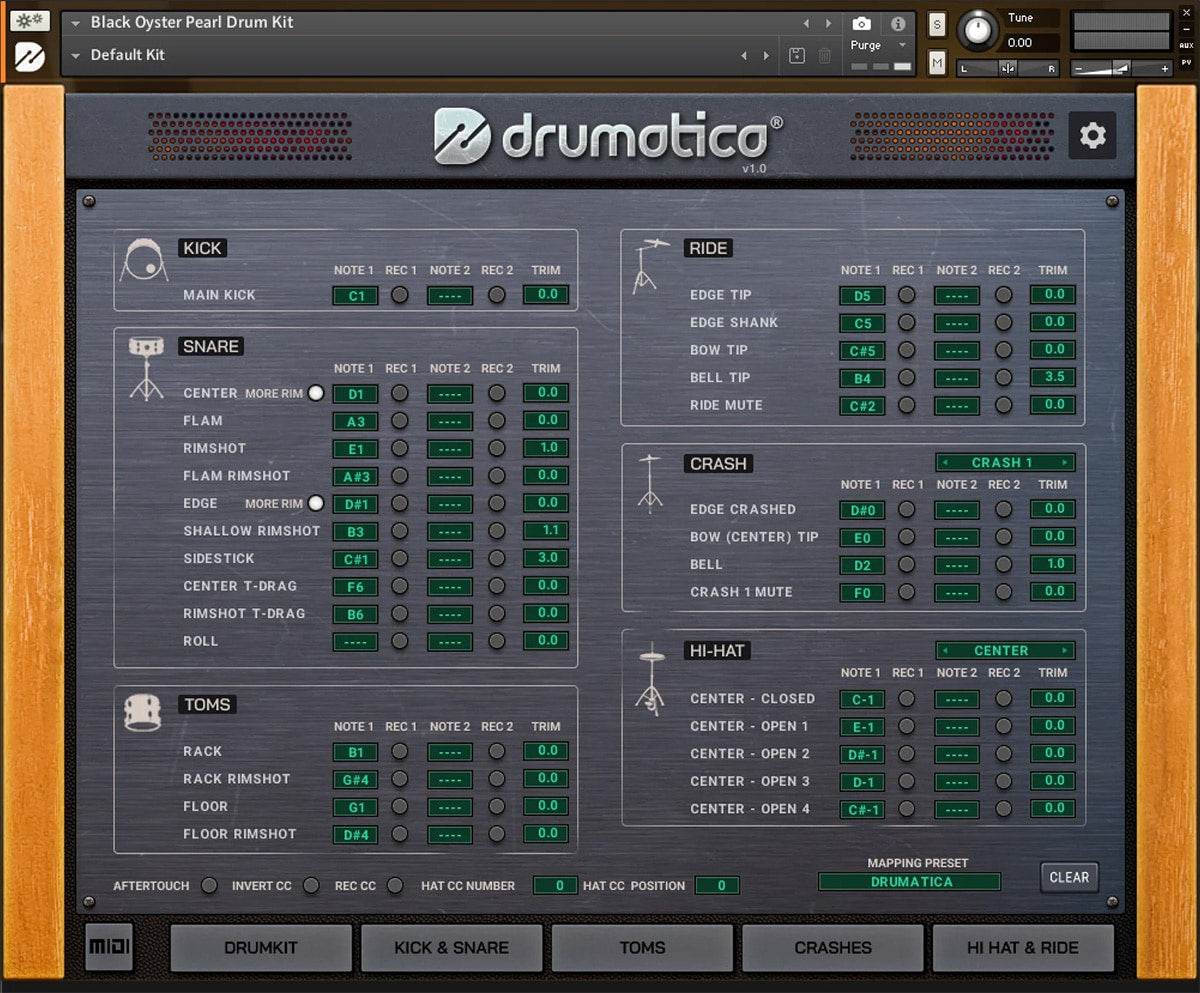Toggle REC 1 for snare Sidestick
The image size is (1200, 993).
point(400,558)
